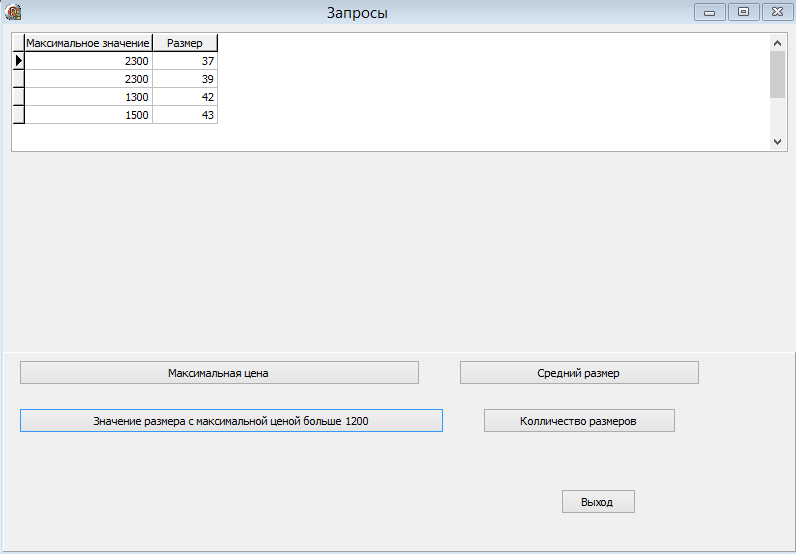Click the Максимальное значение column header
This screenshot has height=554, width=796.
click(88, 43)
